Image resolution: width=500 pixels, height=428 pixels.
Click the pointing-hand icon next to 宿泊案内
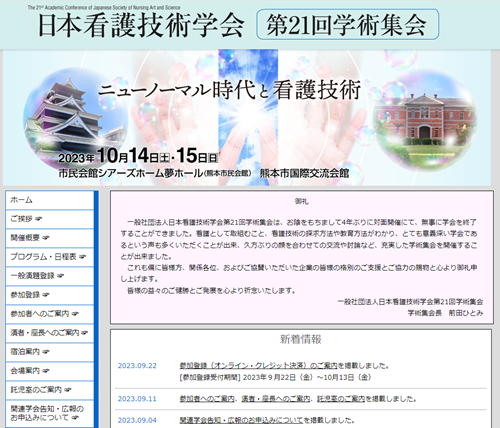(46, 352)
